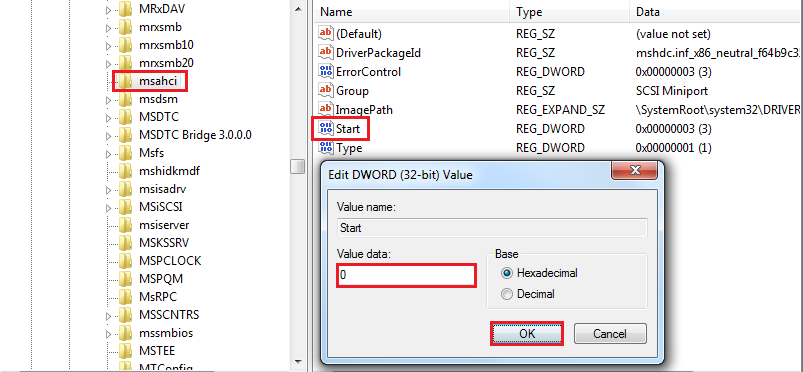Viewport: 803px width, 372px height.
Task: Click the MSKSSRV folder icon
Action: click(x=125, y=242)
